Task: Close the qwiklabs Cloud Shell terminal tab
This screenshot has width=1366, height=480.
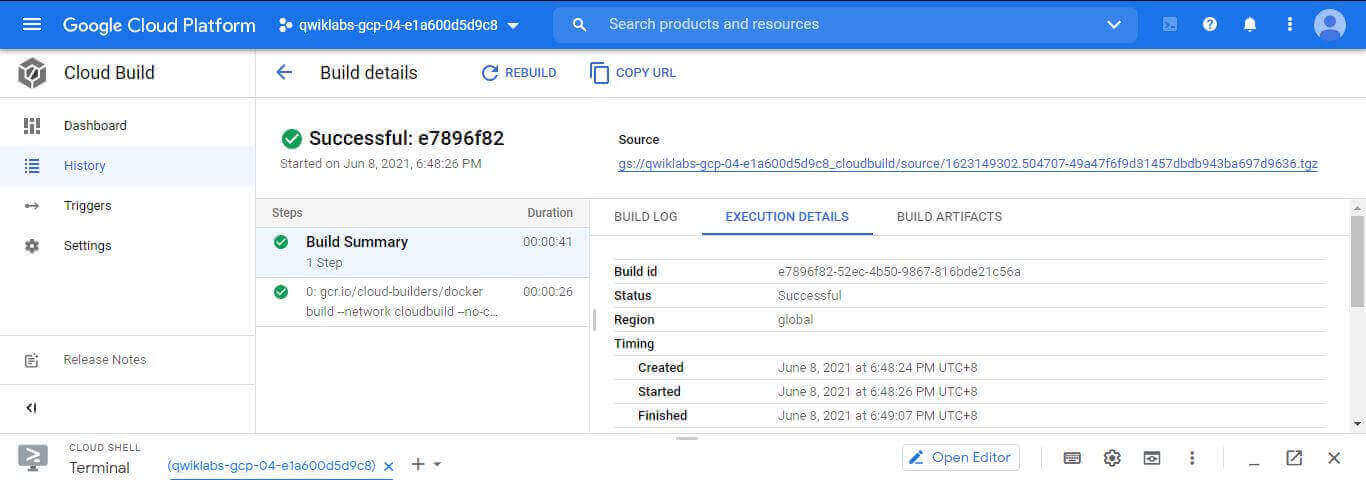Action: 389,466
